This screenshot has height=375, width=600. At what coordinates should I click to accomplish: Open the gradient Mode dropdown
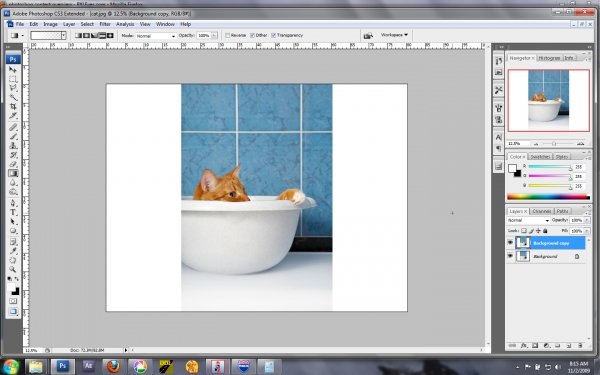pos(156,36)
